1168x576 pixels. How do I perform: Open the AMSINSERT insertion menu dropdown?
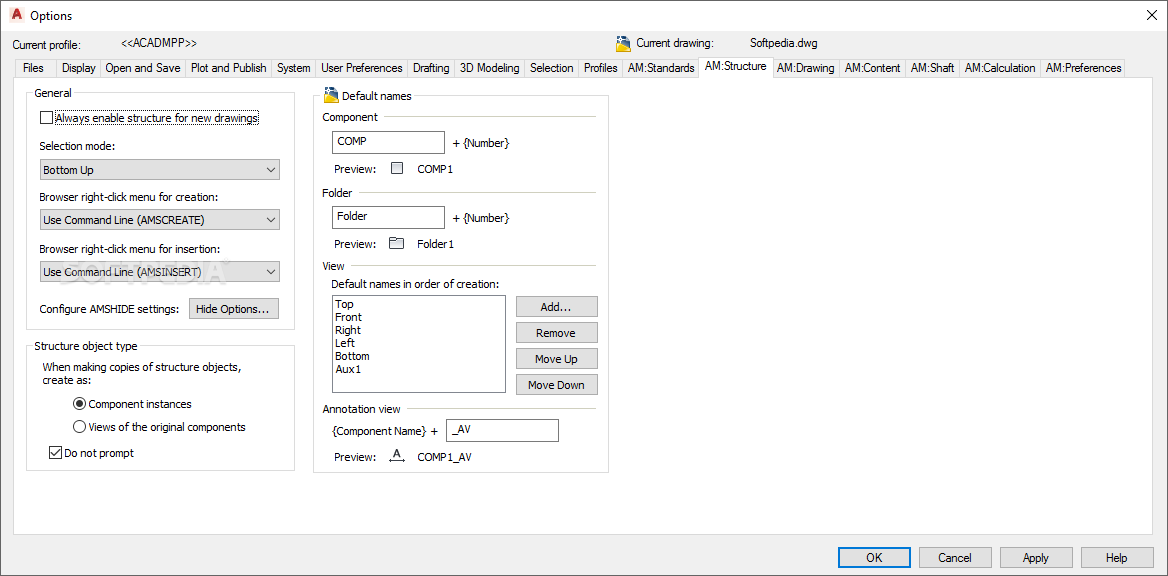(x=159, y=272)
